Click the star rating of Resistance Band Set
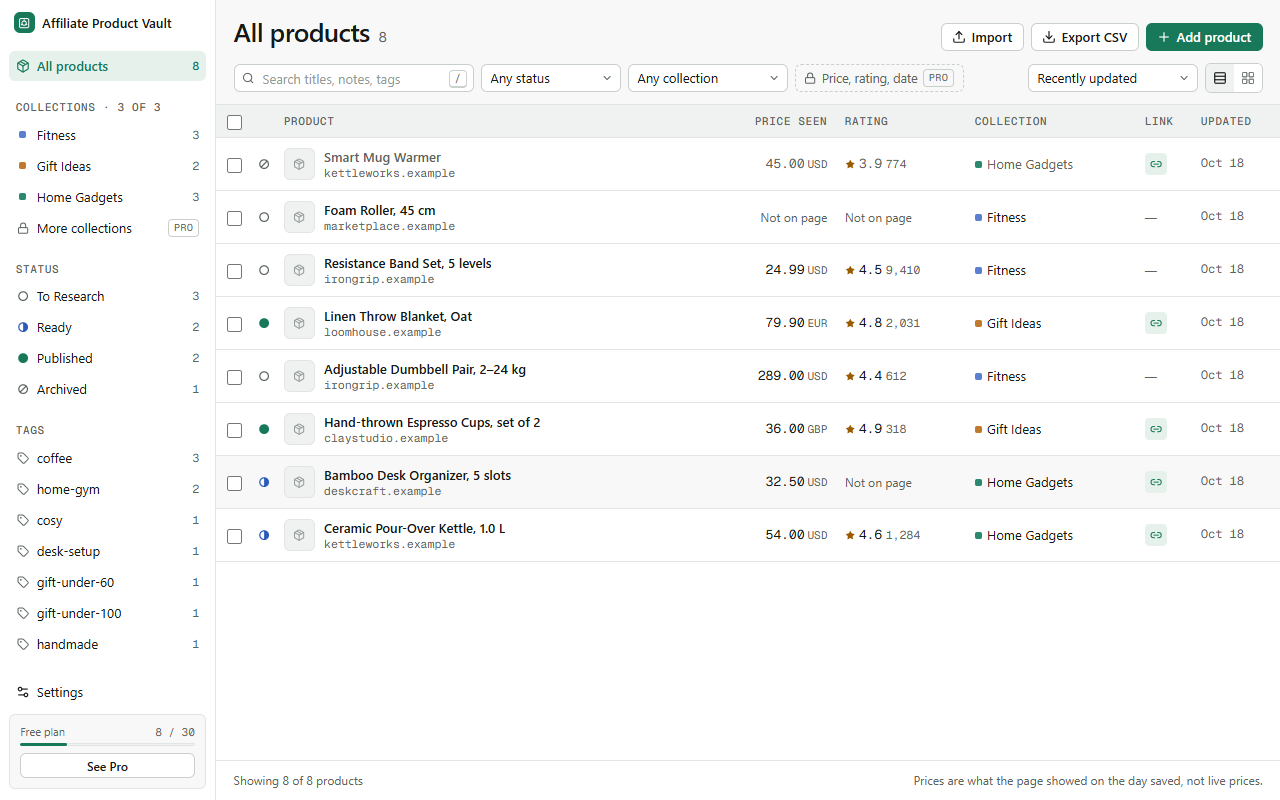1280x800 pixels. (883, 270)
